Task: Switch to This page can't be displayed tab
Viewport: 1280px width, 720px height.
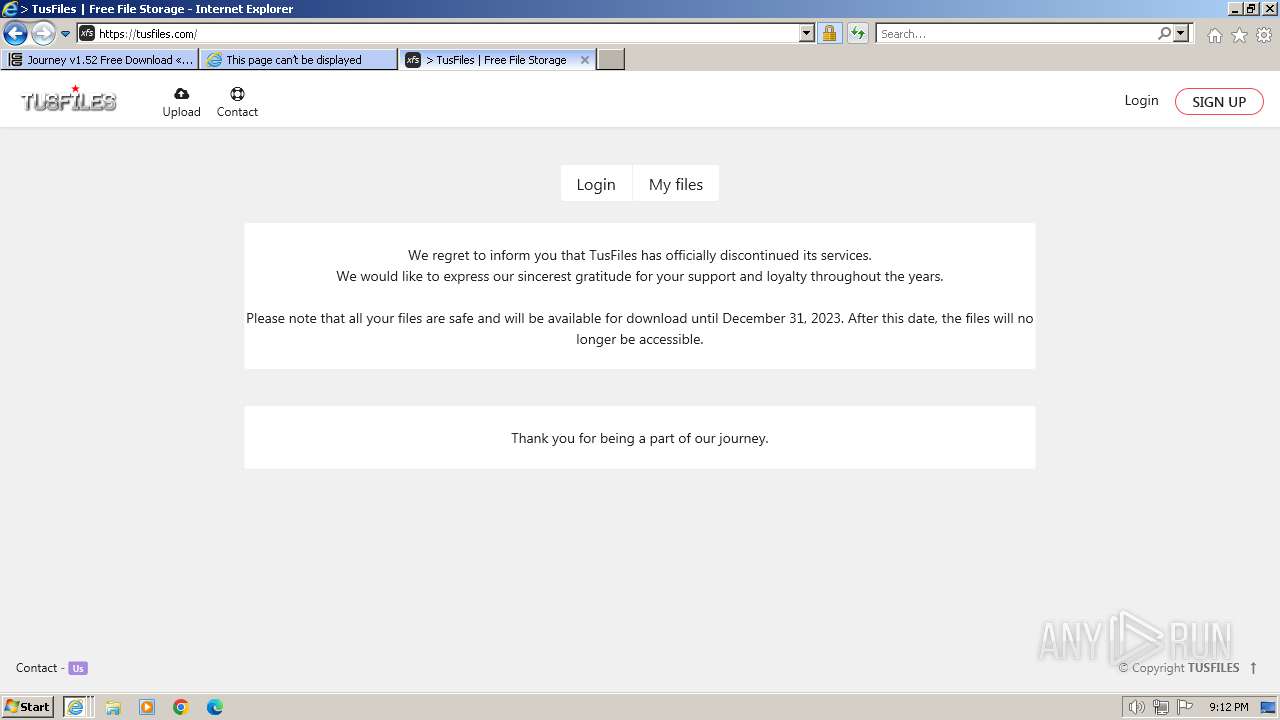Action: coord(298,60)
